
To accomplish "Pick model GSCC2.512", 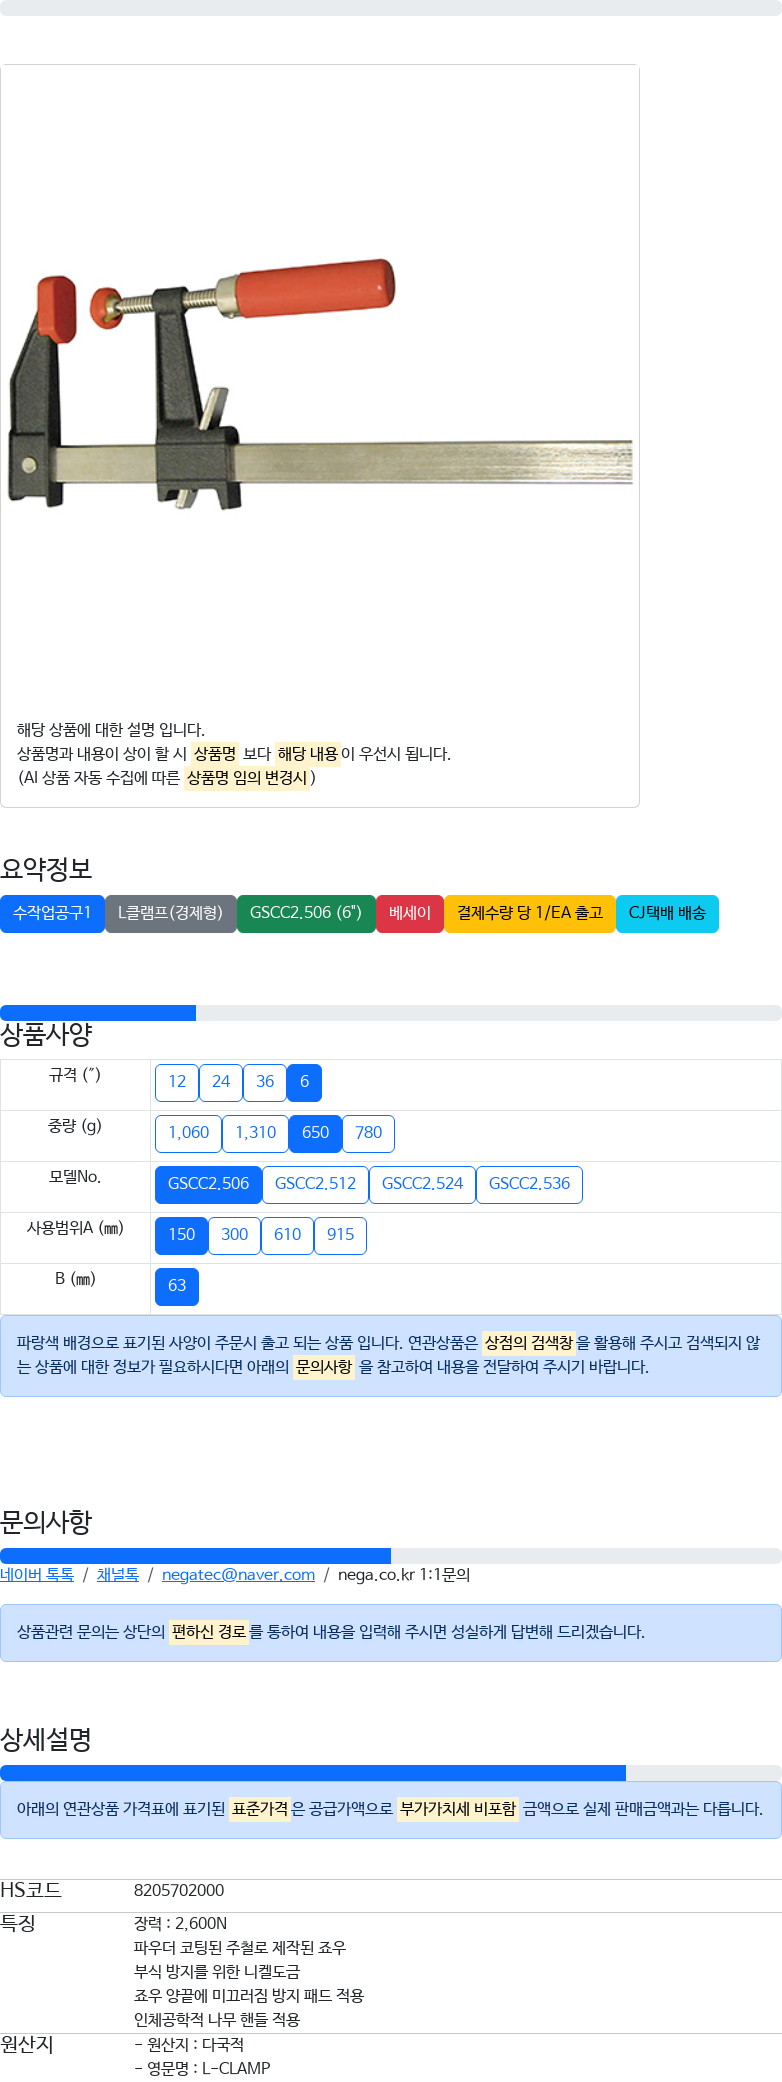I will point(315,1184).
